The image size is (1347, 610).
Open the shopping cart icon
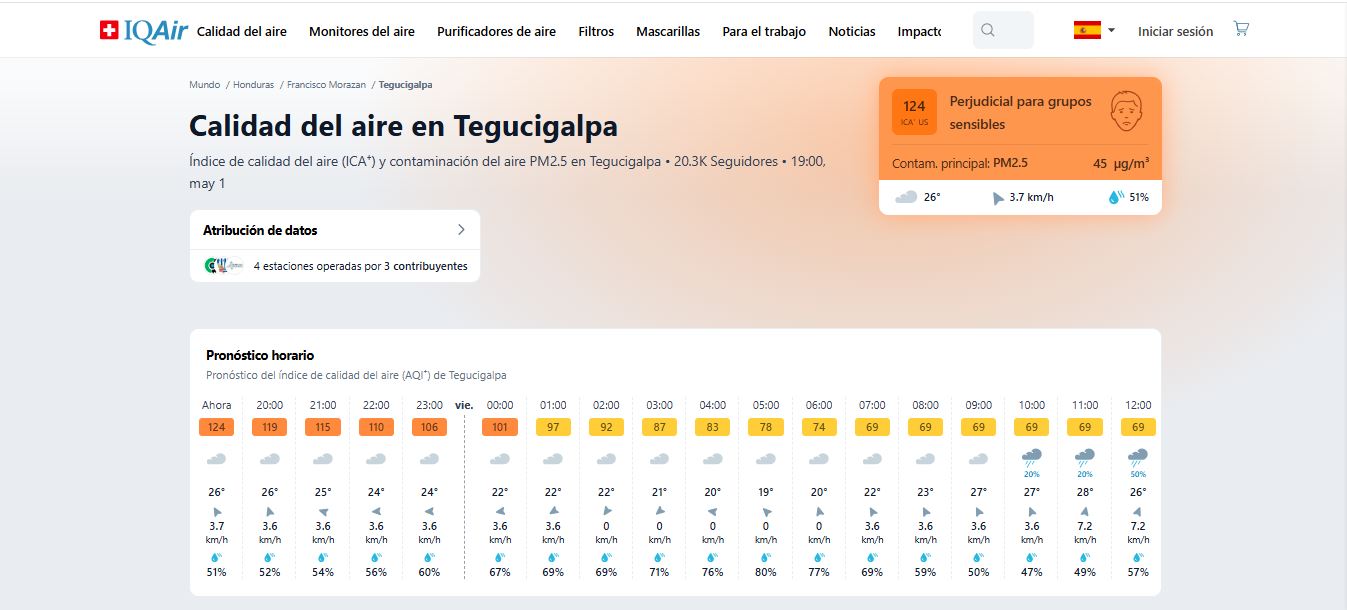(x=1241, y=29)
